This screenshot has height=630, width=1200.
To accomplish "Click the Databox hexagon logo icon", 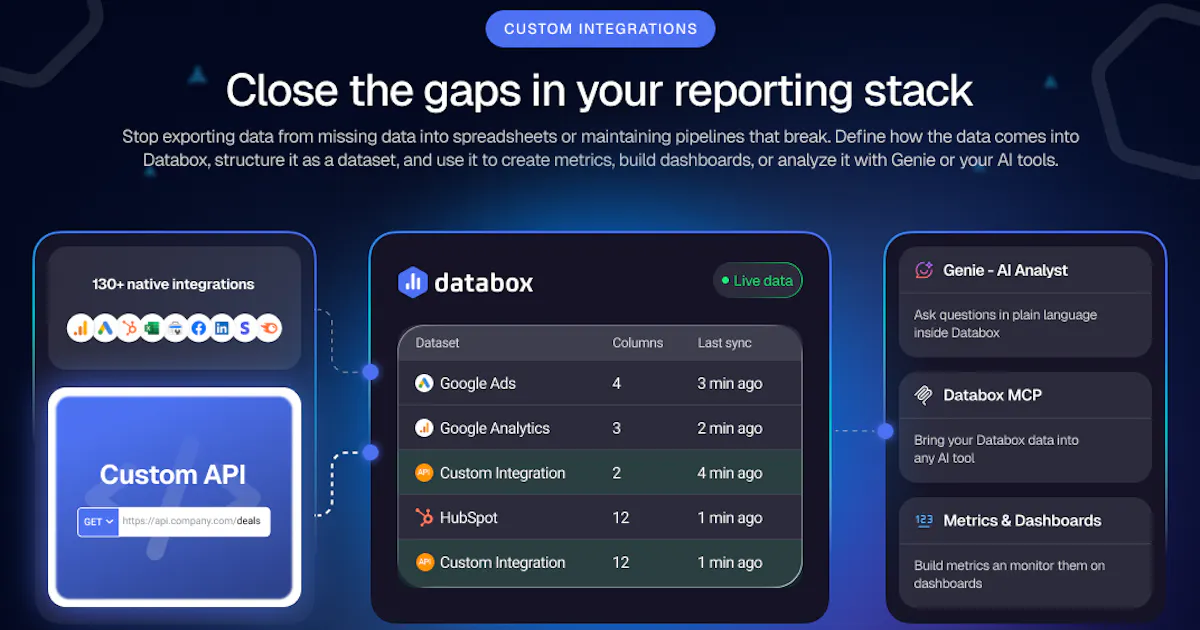I will pyautogui.click(x=412, y=282).
